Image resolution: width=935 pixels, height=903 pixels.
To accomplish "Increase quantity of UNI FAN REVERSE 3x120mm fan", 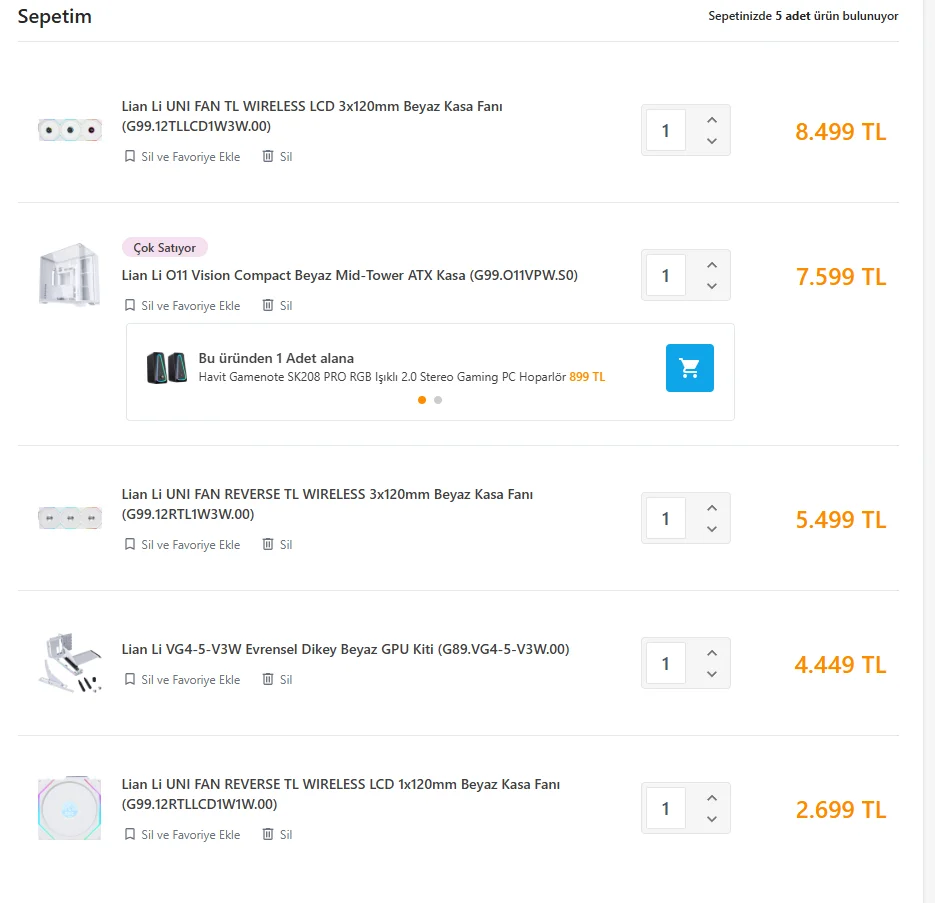I will click(712, 508).
